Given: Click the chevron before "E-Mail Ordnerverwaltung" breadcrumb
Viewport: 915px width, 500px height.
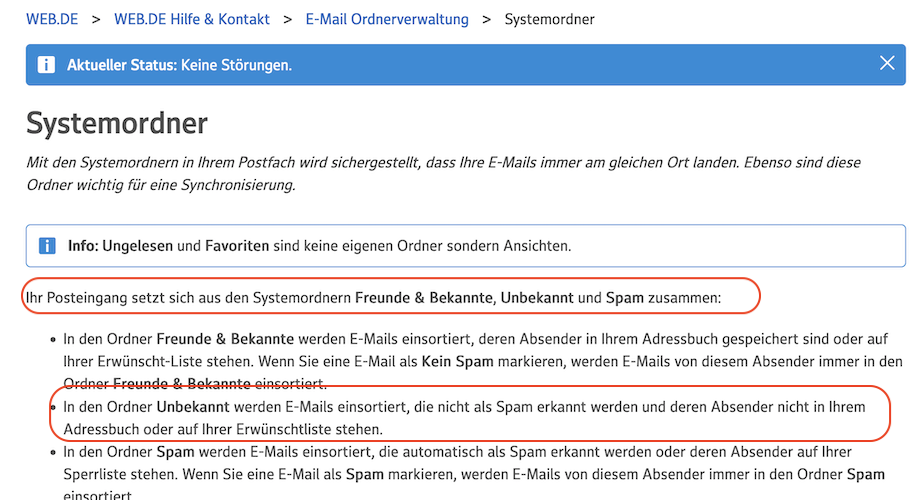Looking at the screenshot, I should tap(286, 19).
